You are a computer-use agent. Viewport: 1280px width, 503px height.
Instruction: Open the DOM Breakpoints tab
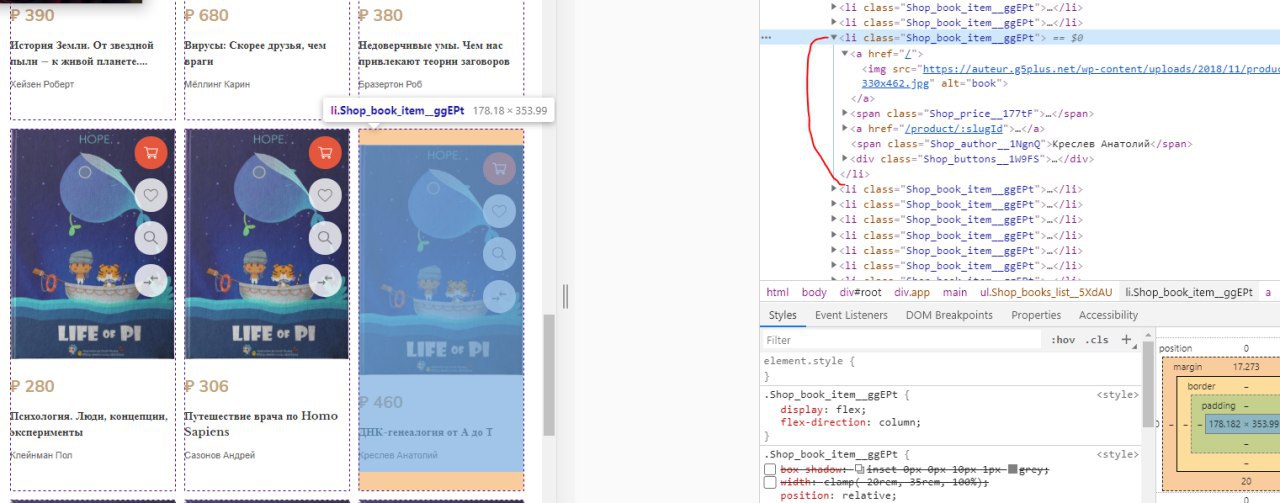(x=949, y=315)
